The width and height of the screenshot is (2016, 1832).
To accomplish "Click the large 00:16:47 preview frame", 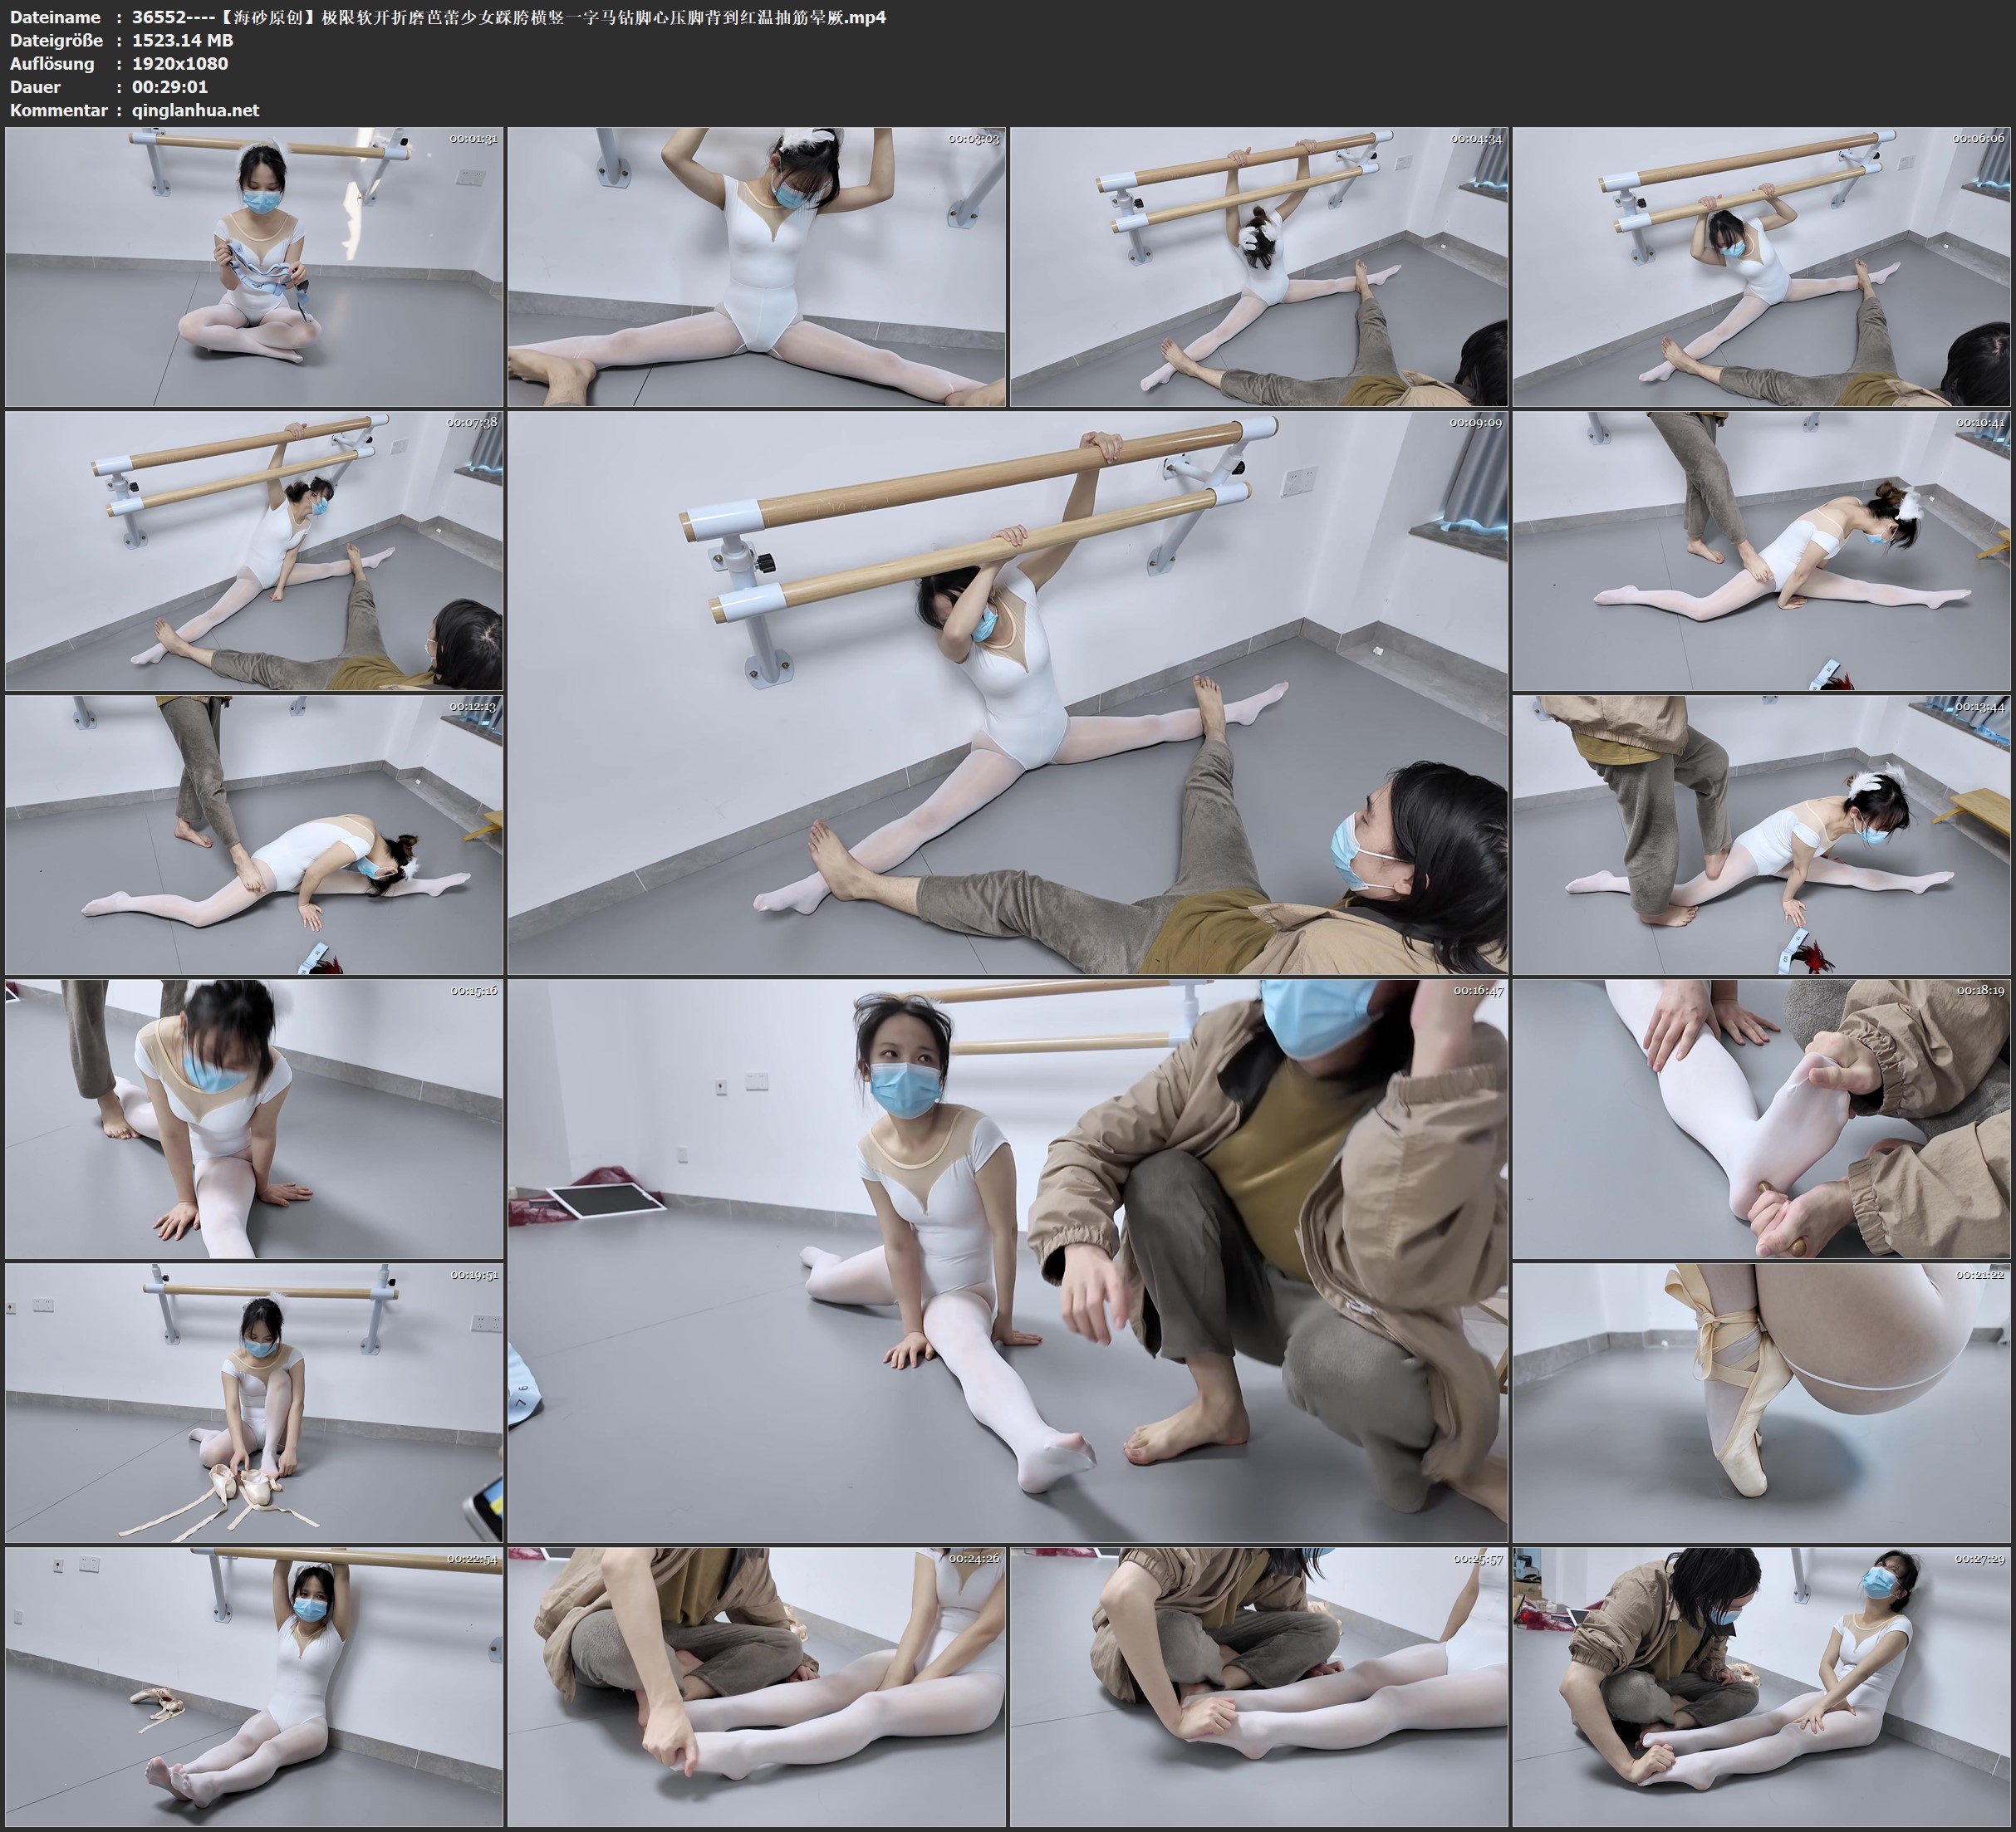I will coord(1007,1260).
